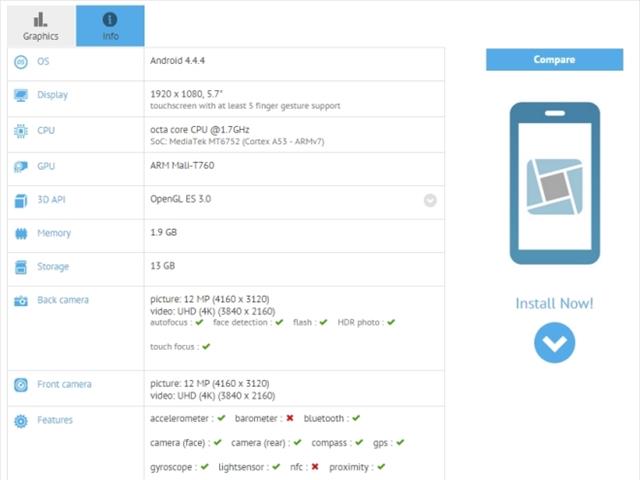The image size is (640, 480).
Task: Click the Display monitor icon
Action: 21,96
